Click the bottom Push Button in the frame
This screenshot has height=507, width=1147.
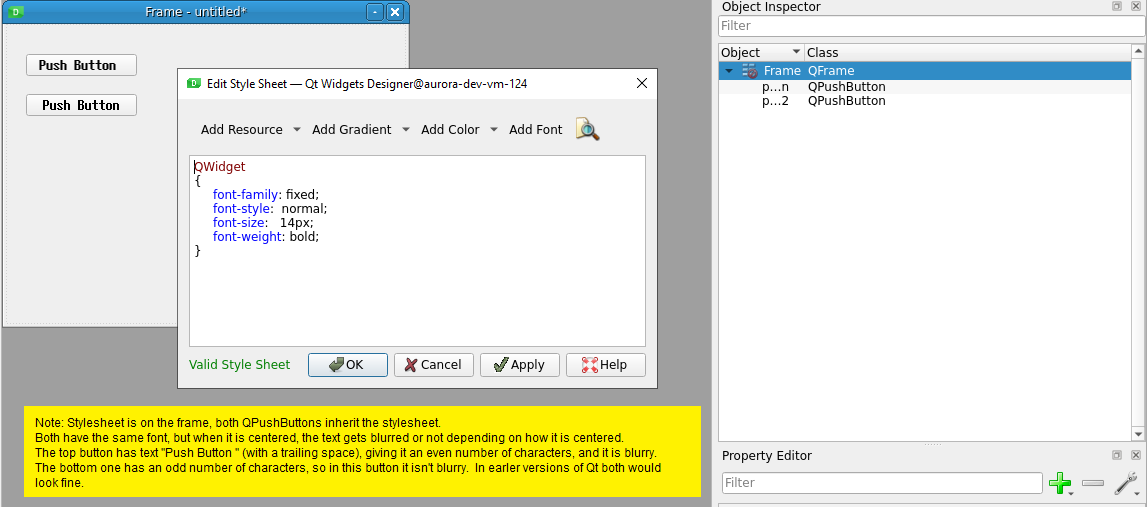(81, 105)
